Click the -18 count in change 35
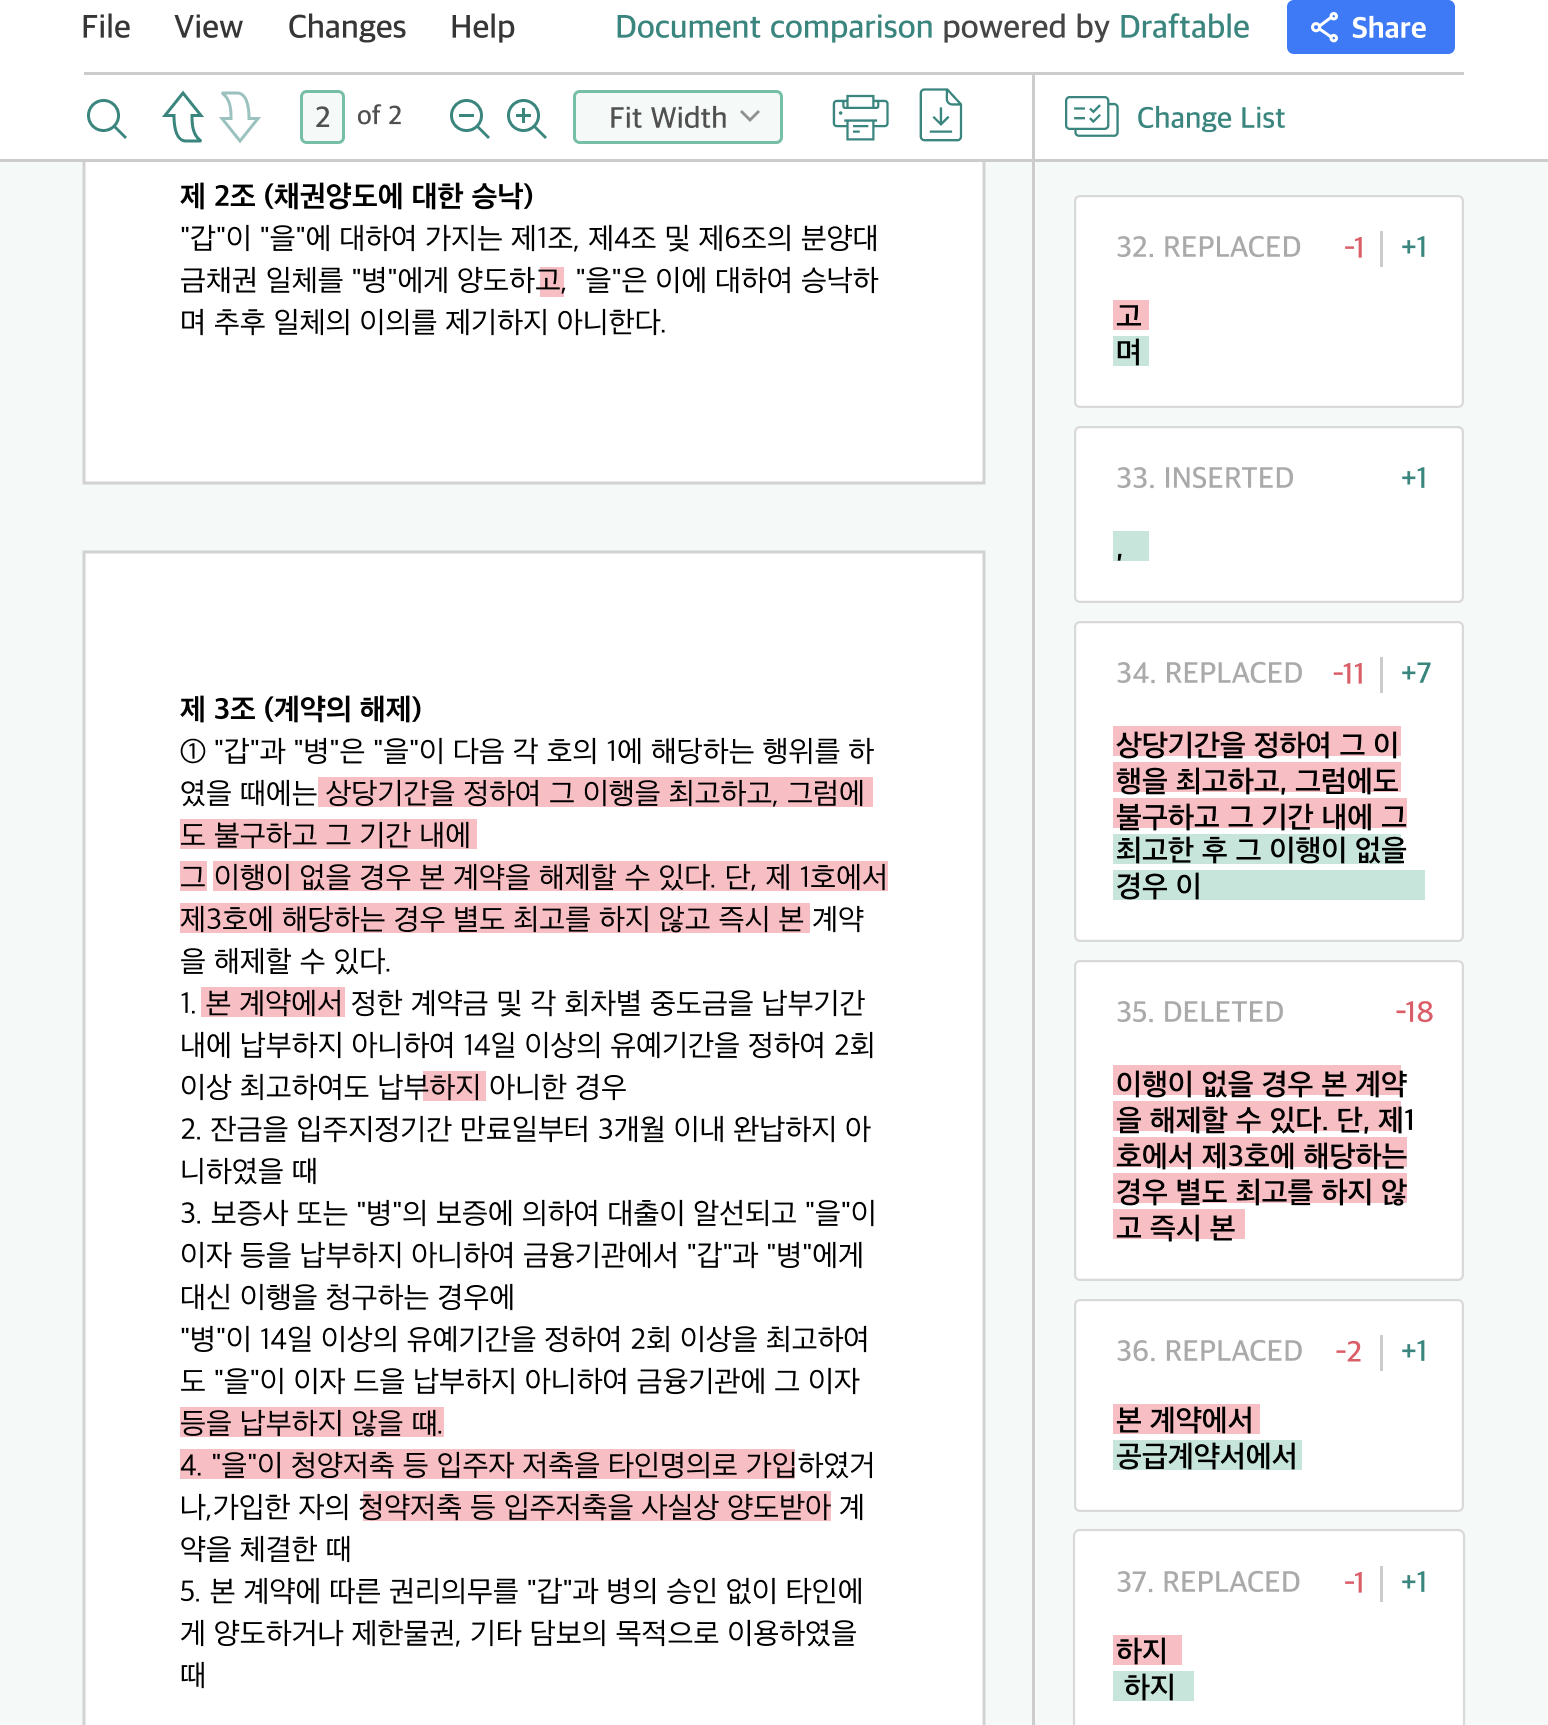Screen dimensions: 1548x1725 pos(1414,1012)
